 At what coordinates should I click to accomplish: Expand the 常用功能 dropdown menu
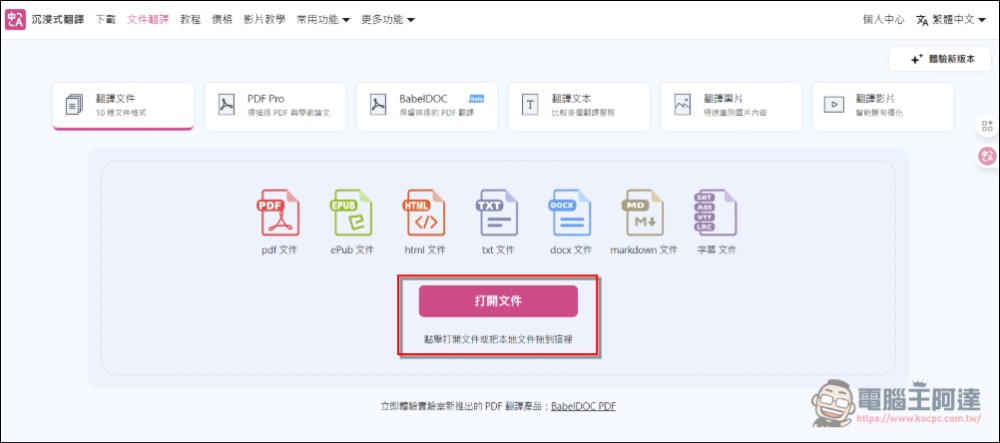323,20
